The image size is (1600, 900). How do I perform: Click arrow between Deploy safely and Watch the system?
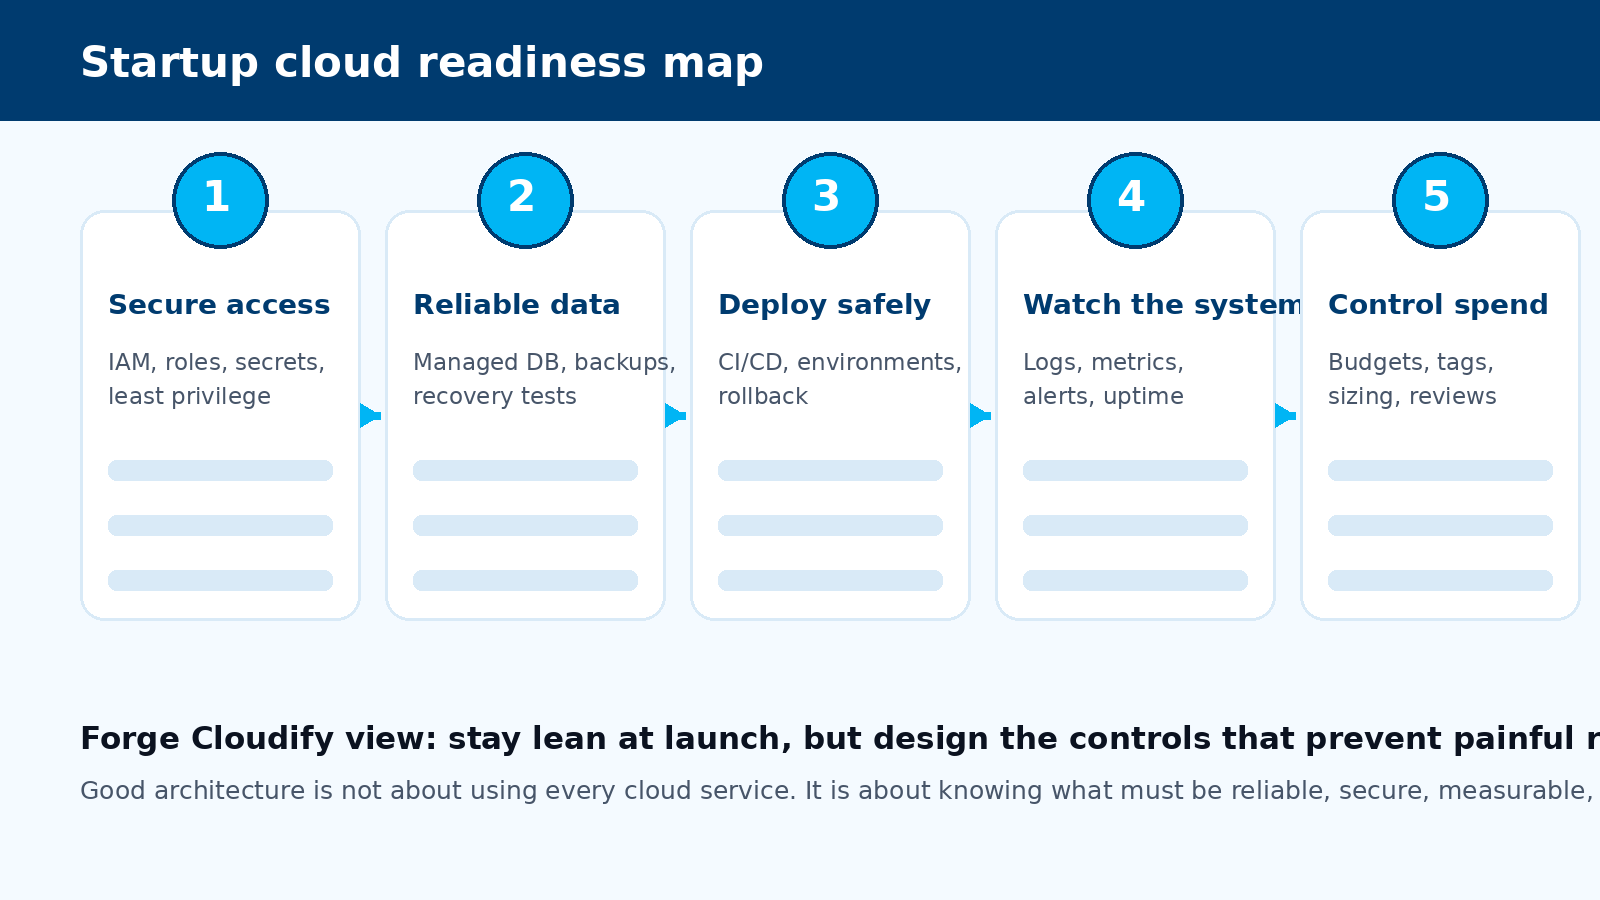click(981, 415)
